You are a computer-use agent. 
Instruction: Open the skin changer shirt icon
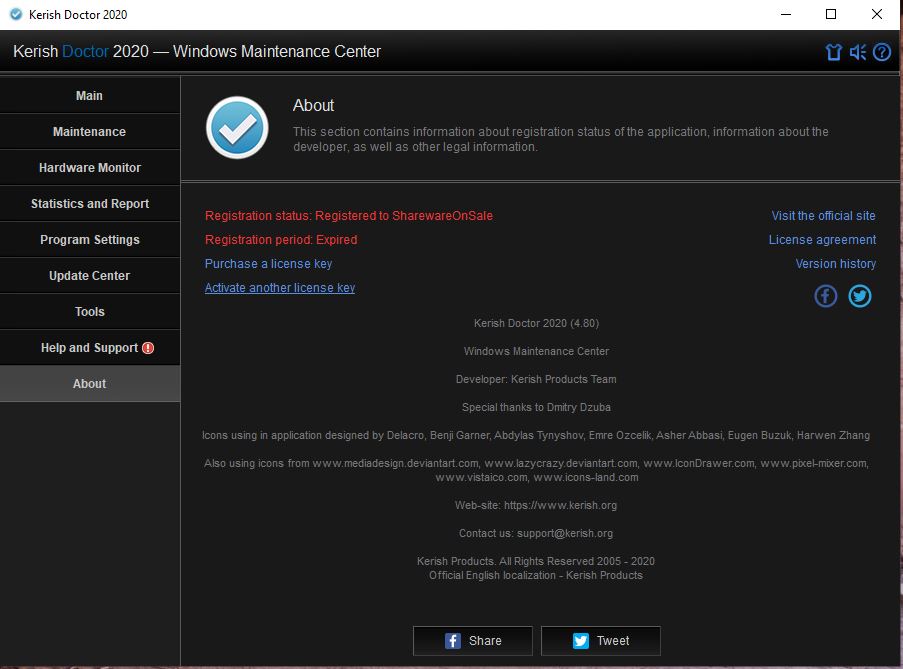point(833,52)
